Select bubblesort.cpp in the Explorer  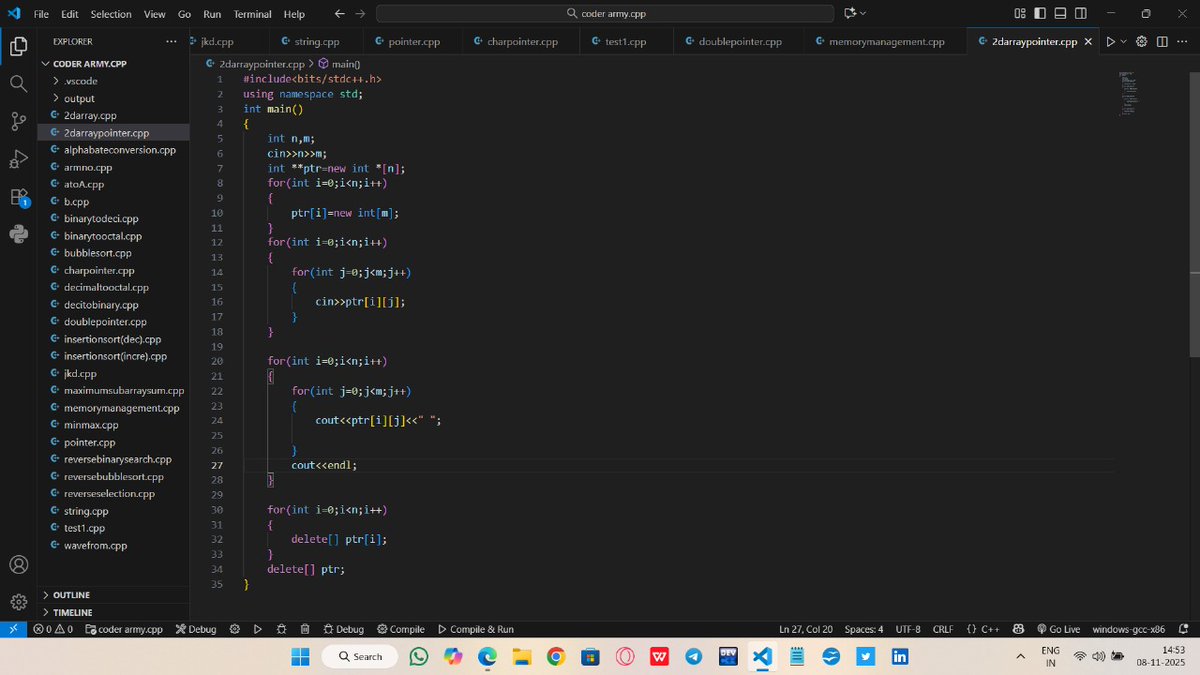[x=95, y=252]
